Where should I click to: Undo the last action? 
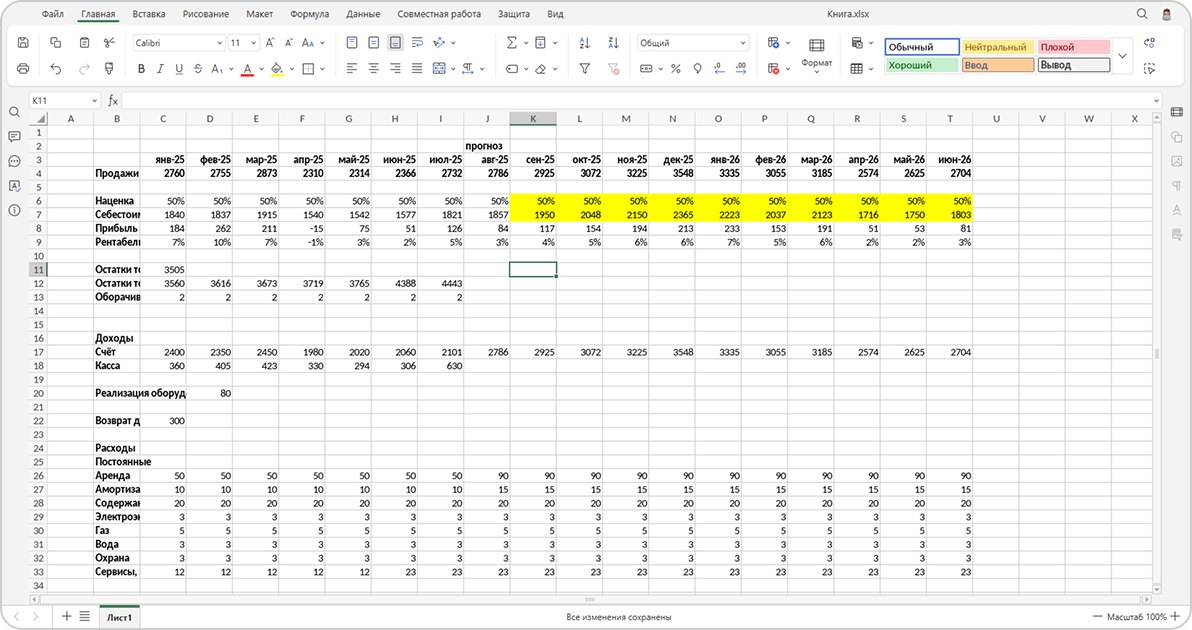55,68
